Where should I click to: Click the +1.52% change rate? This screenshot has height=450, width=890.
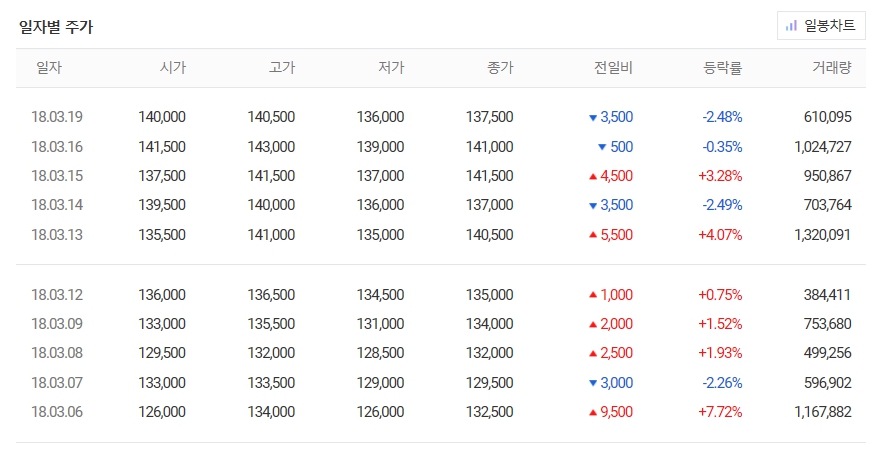720,324
